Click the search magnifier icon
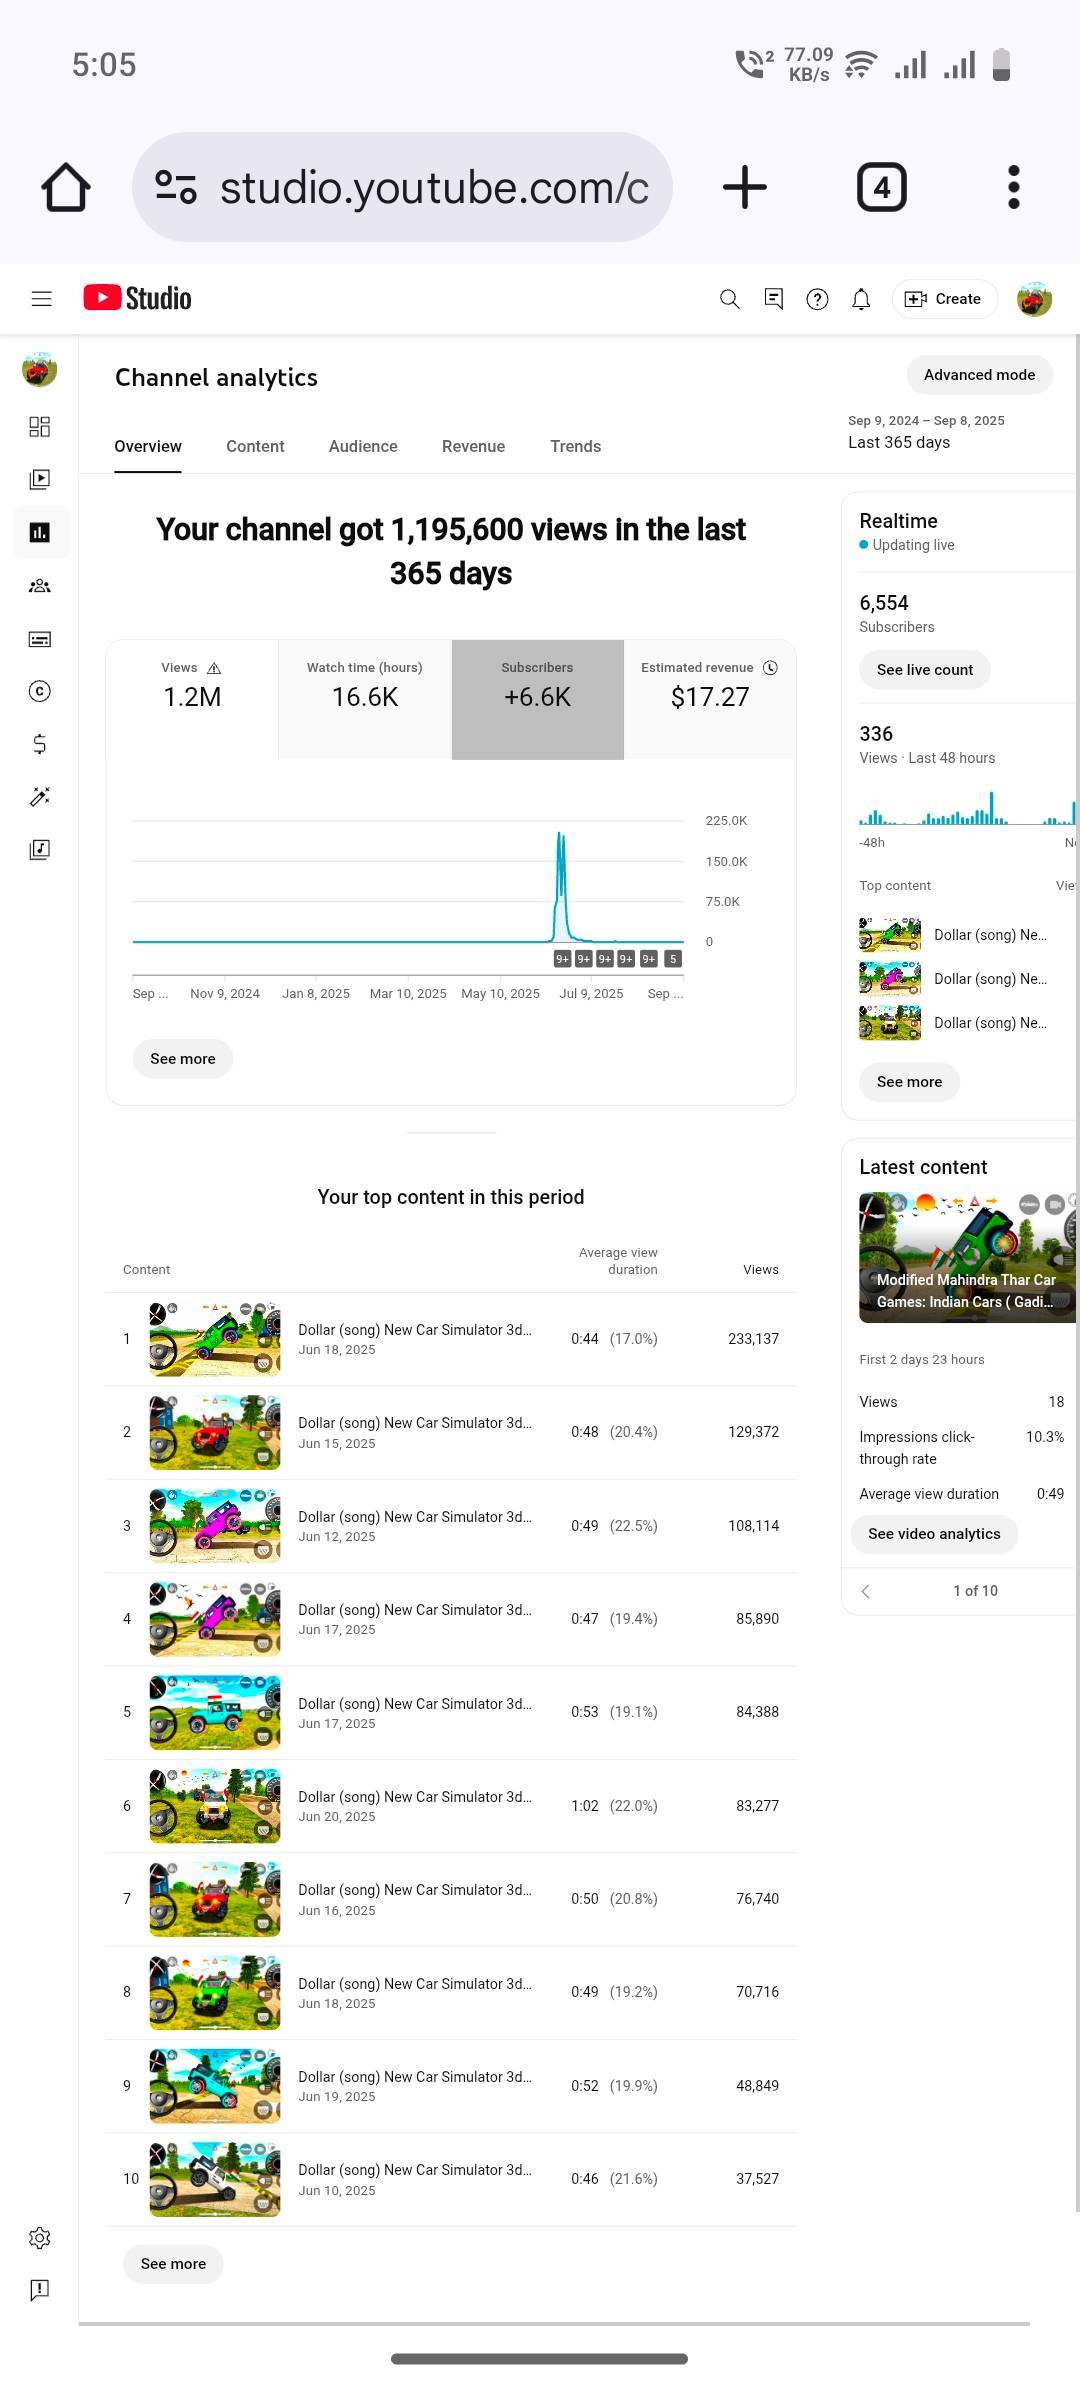The height and width of the screenshot is (2392, 1080). tap(729, 299)
